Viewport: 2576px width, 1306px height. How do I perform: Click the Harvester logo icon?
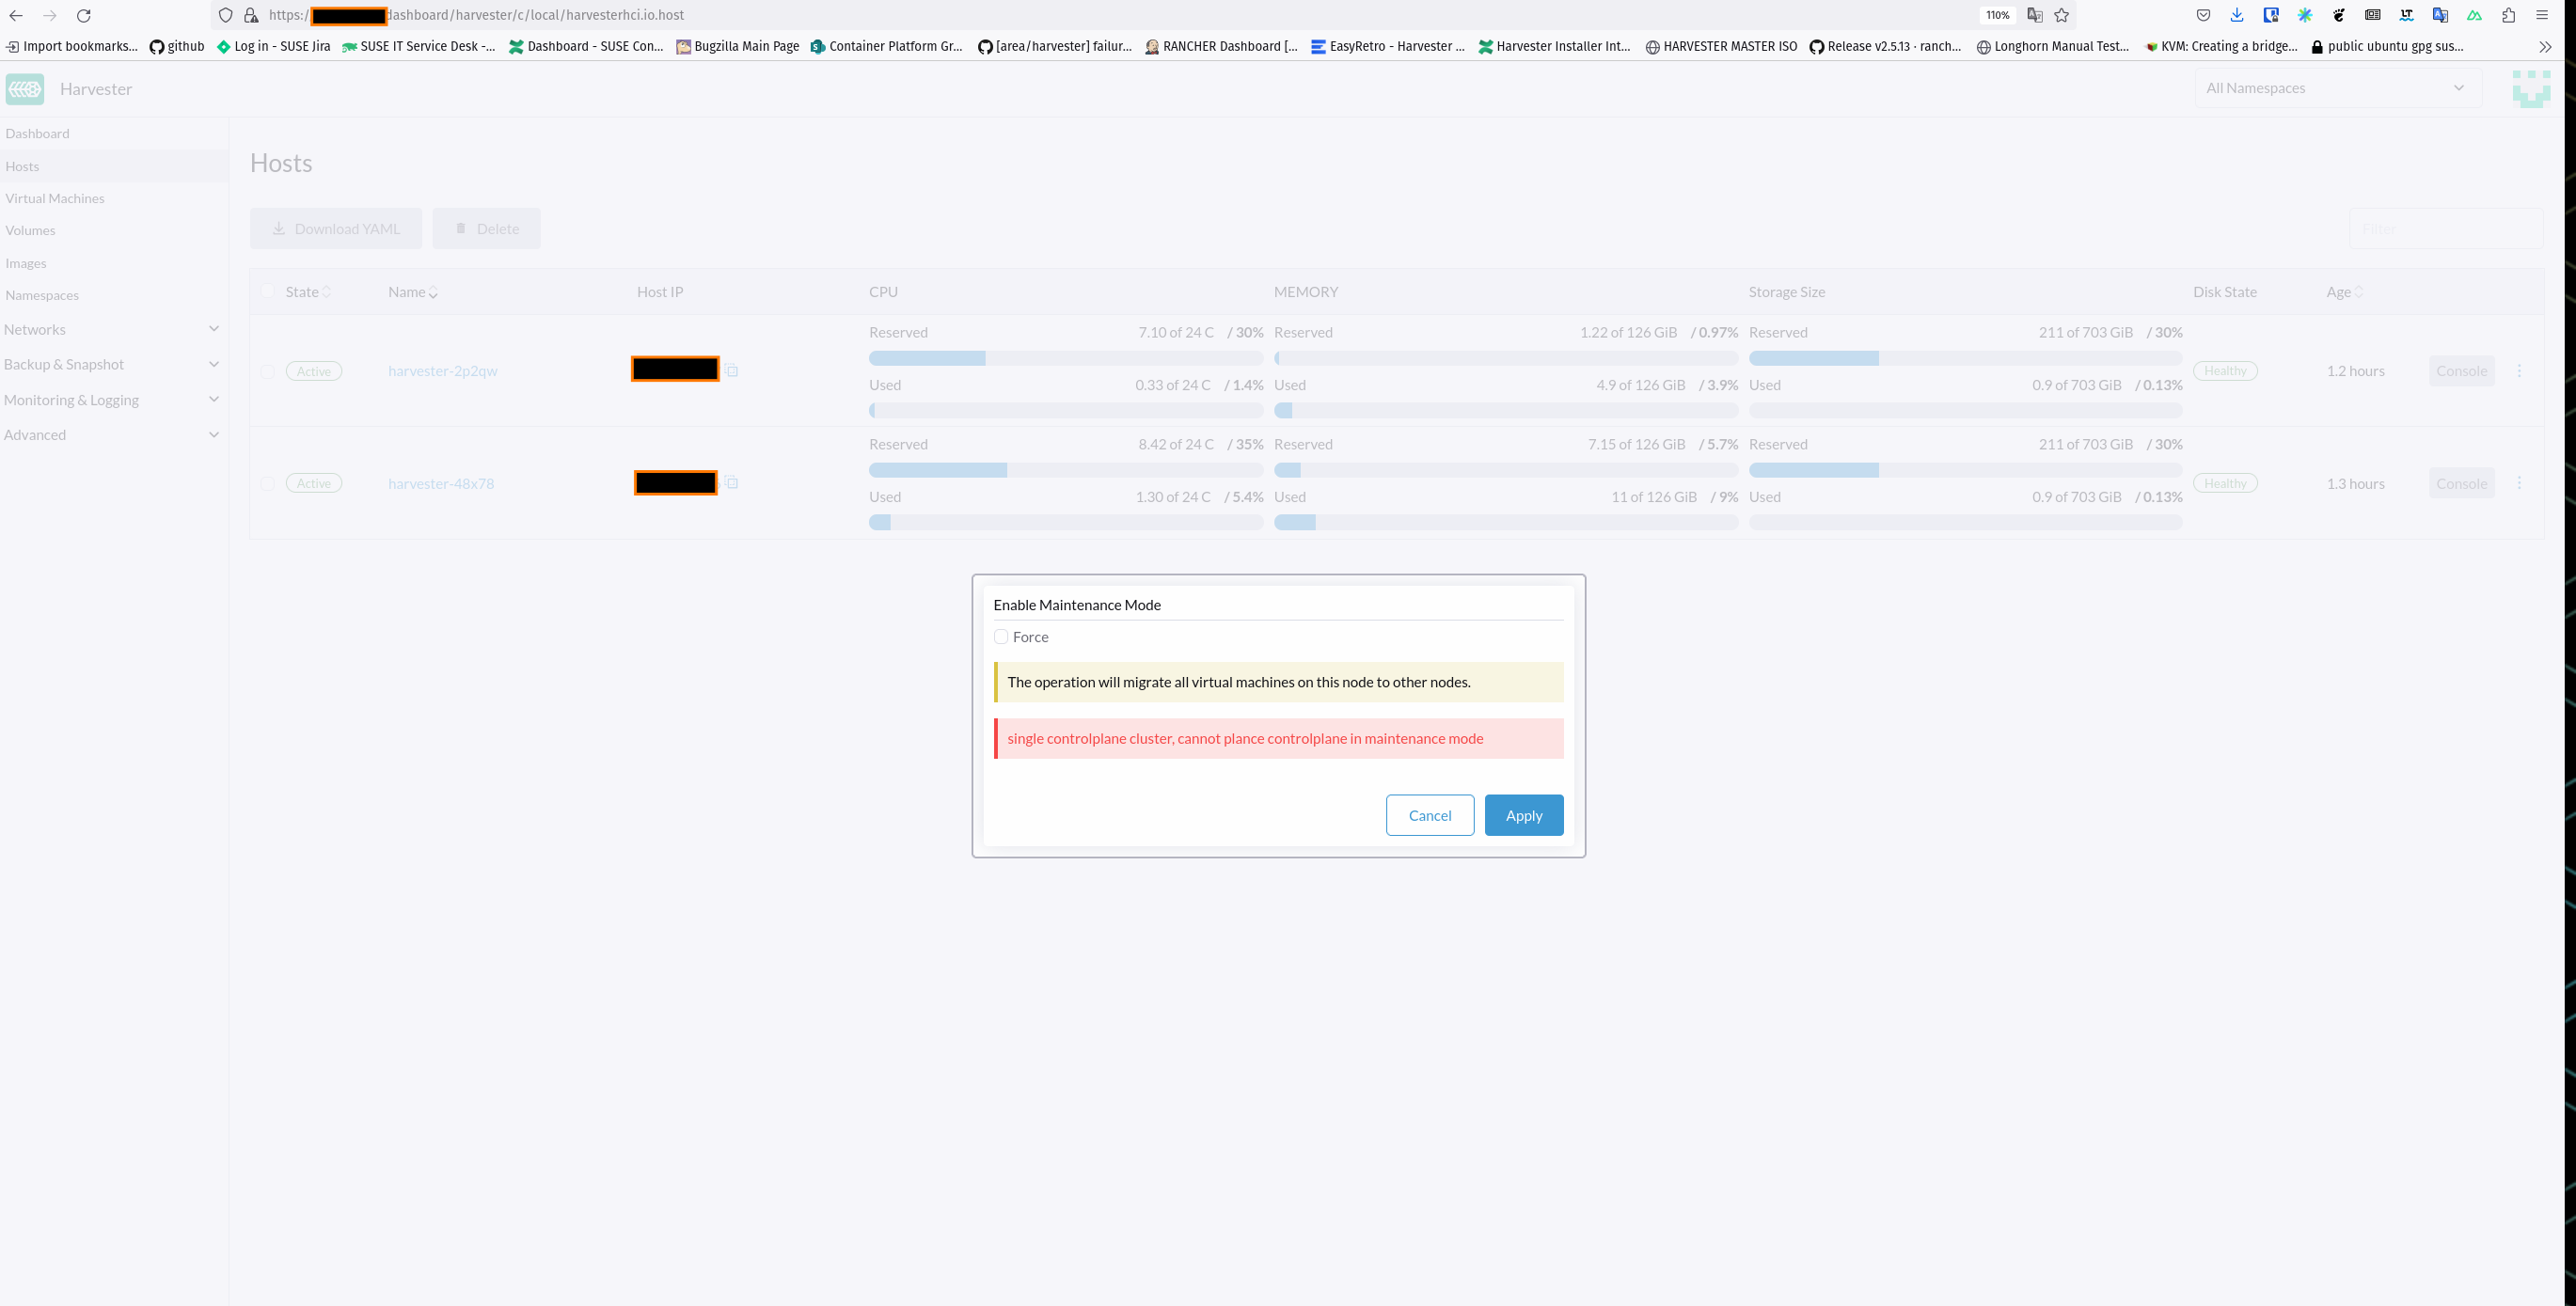[x=25, y=89]
